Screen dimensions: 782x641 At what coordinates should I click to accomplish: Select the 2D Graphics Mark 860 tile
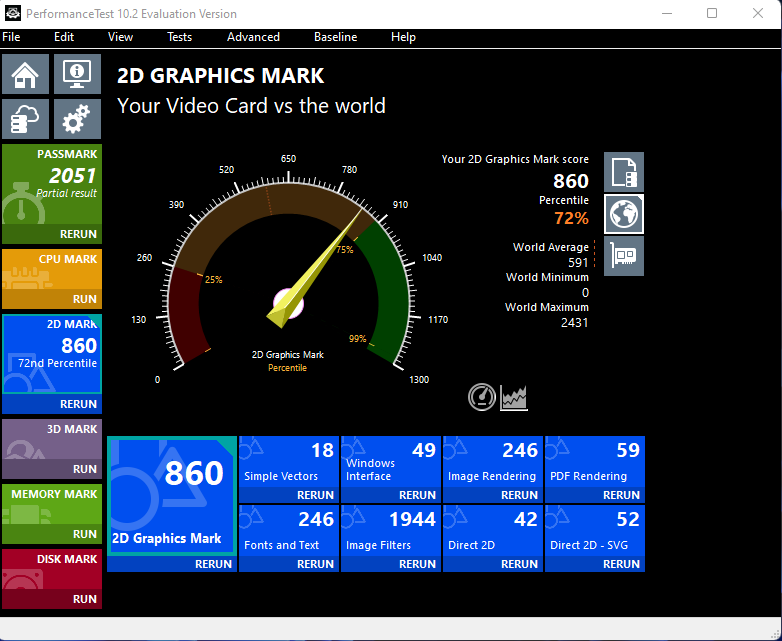172,496
